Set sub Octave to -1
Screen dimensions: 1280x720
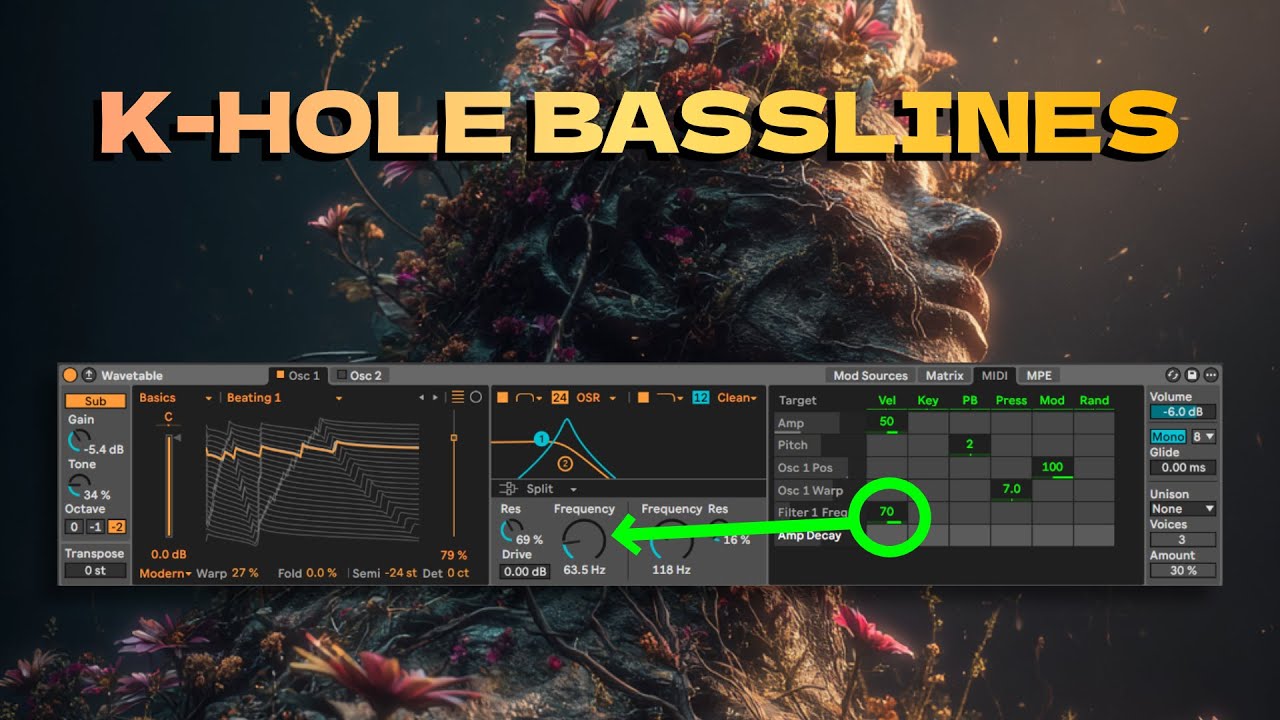tap(95, 527)
